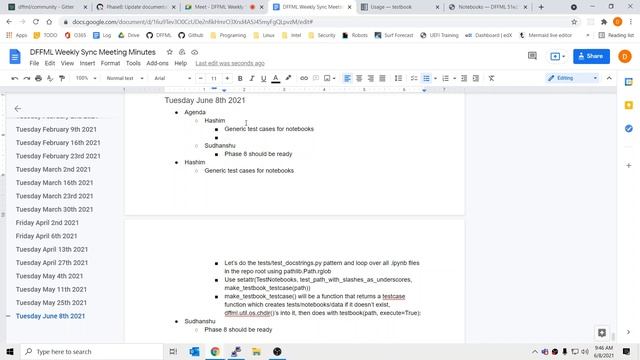Get add-ons with plus icon
The image size is (640, 360).
[629, 166]
